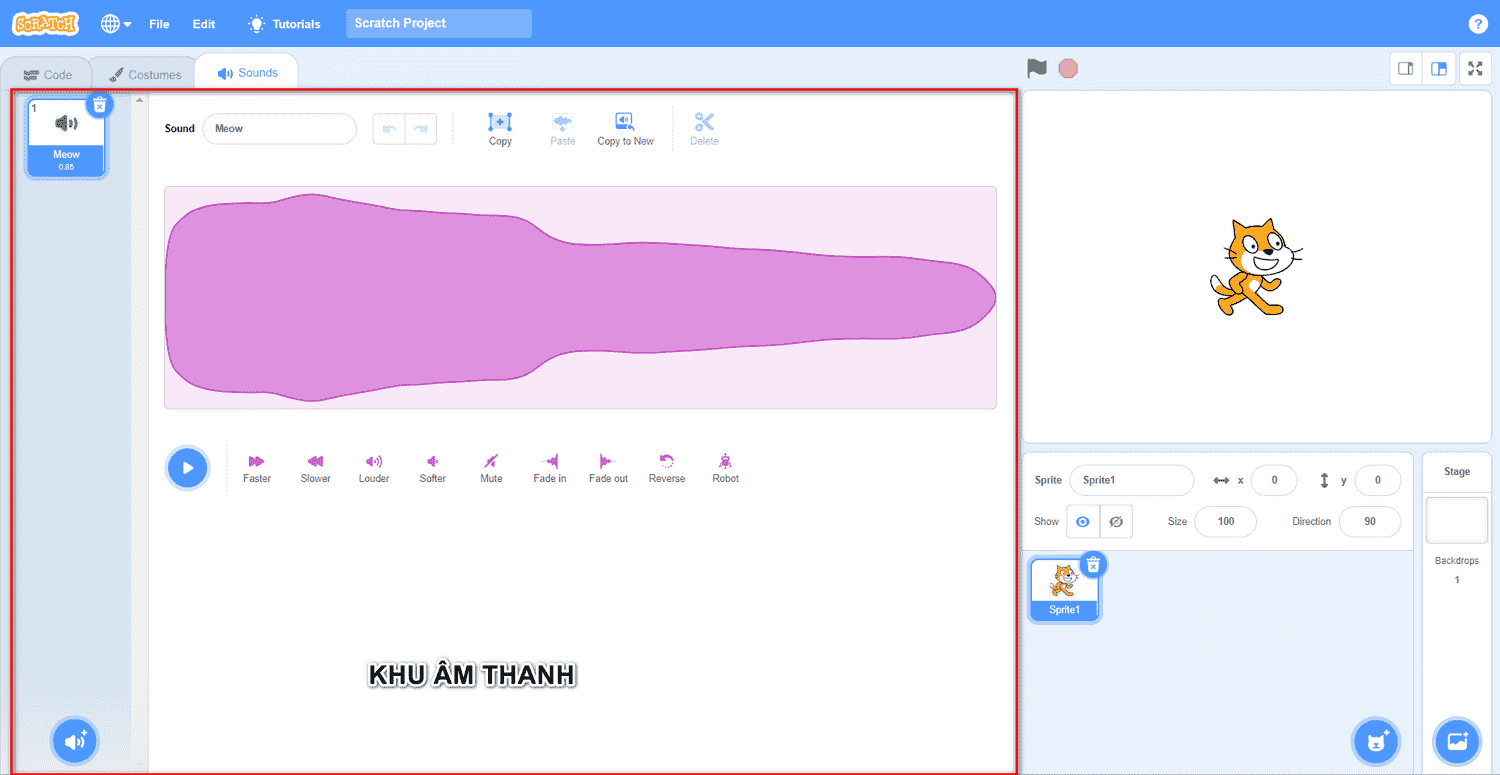Click the green flag to run
This screenshot has height=775, width=1500.
pyautogui.click(x=1037, y=69)
